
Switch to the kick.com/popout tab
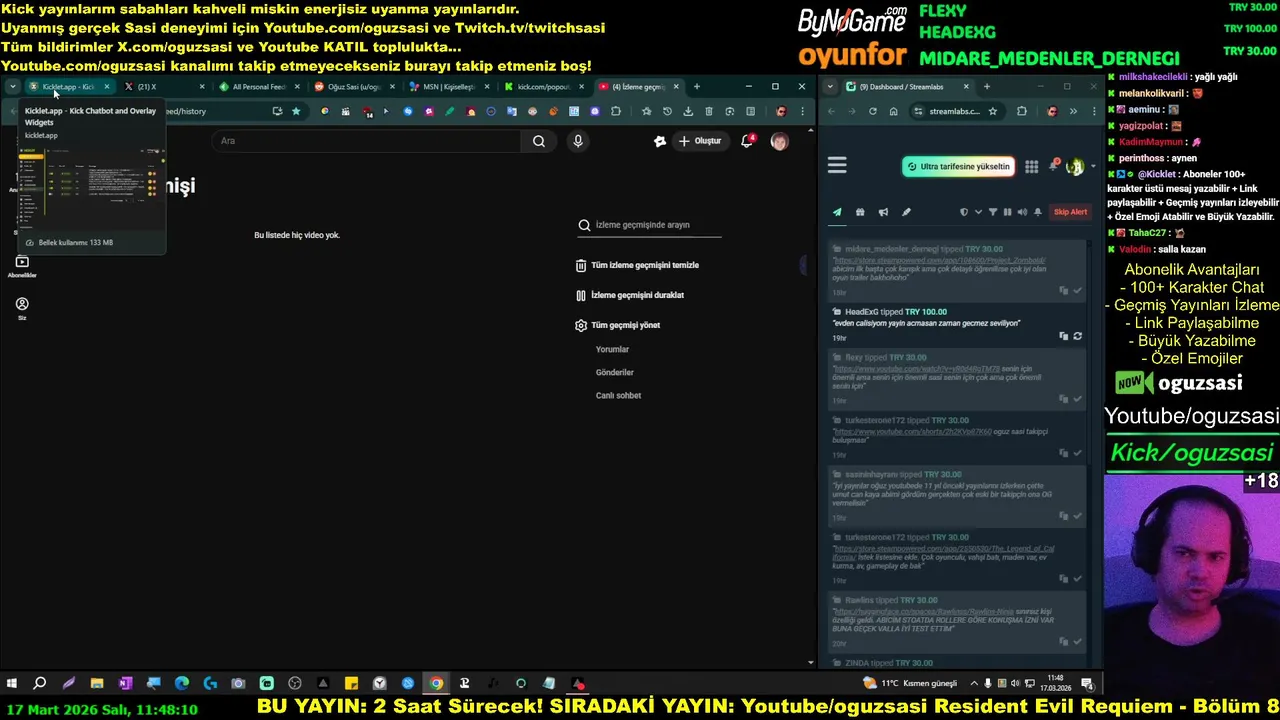click(543, 87)
